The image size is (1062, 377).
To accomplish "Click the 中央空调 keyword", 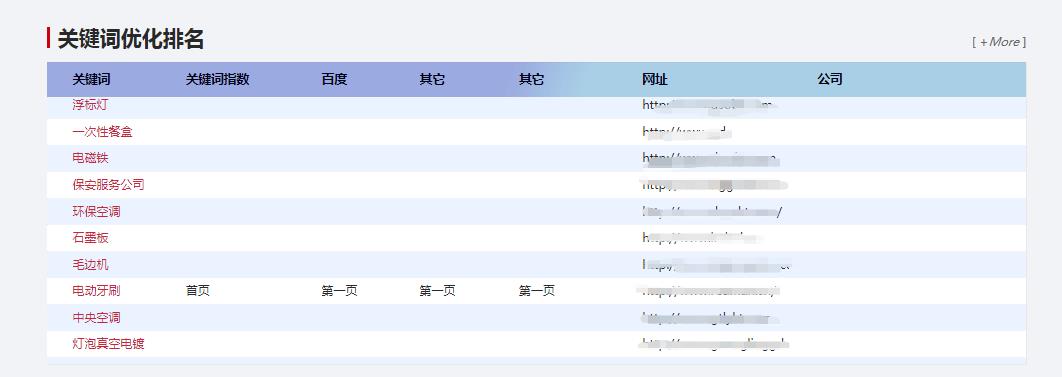I will coord(96,317).
